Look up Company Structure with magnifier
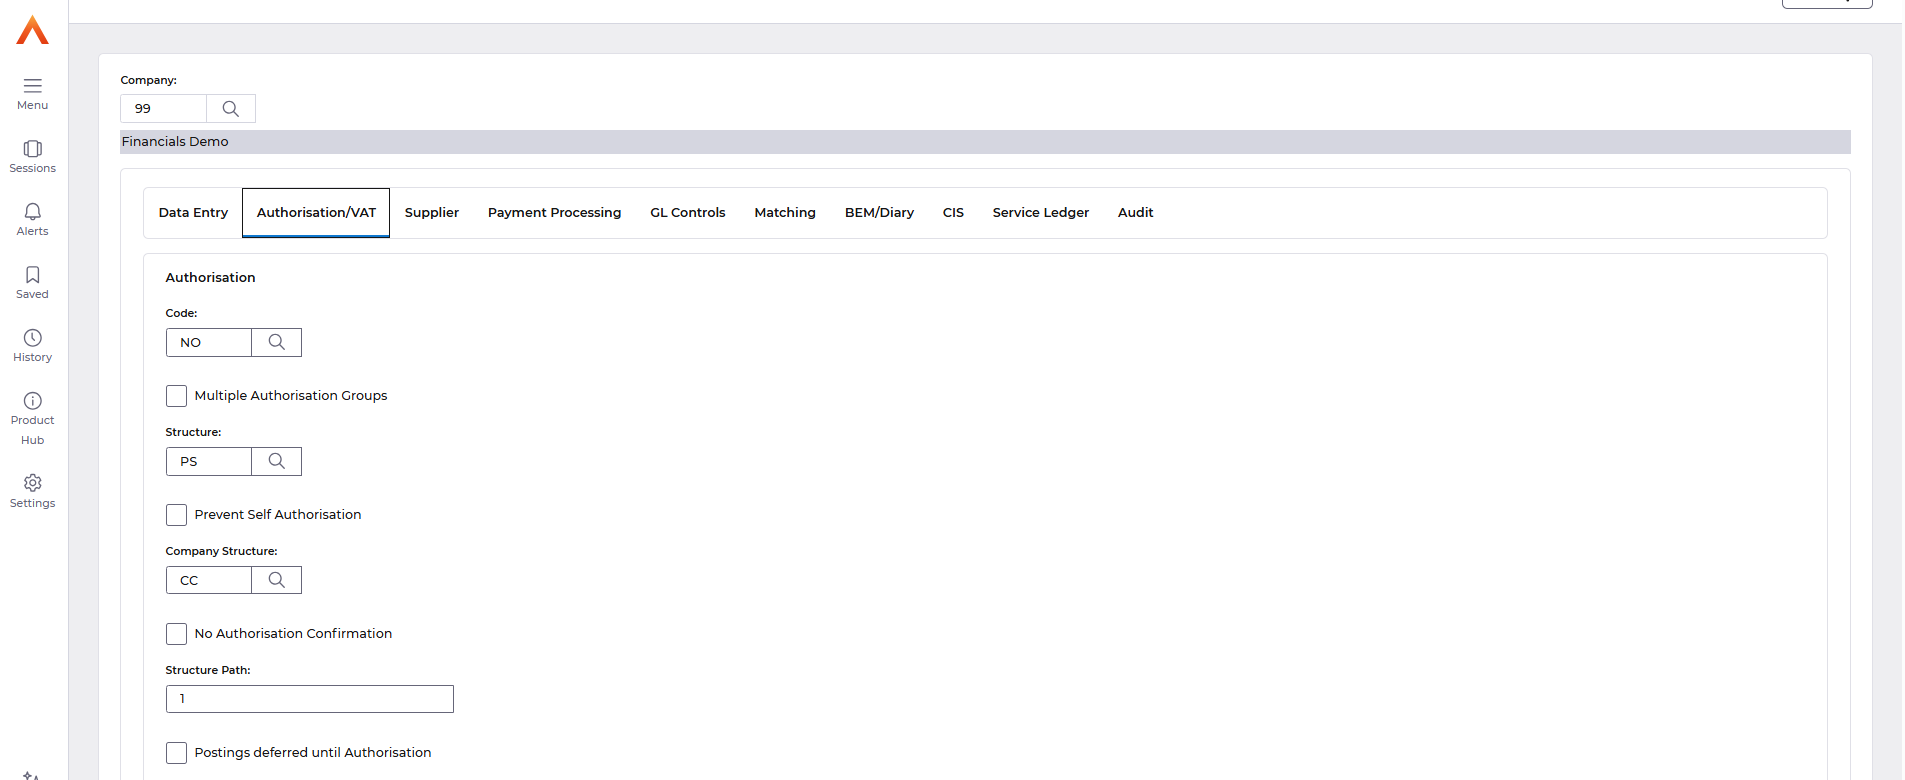The image size is (1905, 780). coord(277,581)
